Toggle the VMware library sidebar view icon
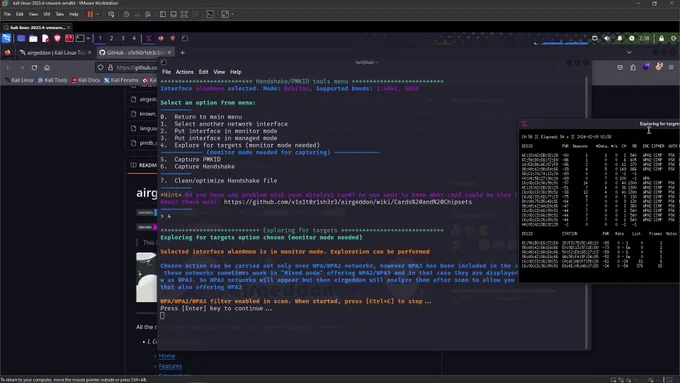Image resolution: width=680 pixels, height=383 pixels. pos(163,14)
